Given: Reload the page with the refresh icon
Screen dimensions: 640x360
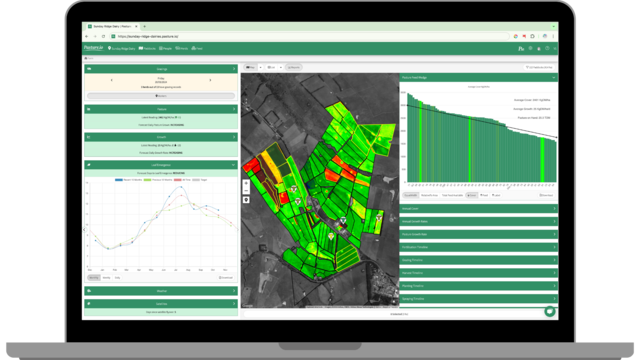Looking at the screenshot, I should (103, 36).
